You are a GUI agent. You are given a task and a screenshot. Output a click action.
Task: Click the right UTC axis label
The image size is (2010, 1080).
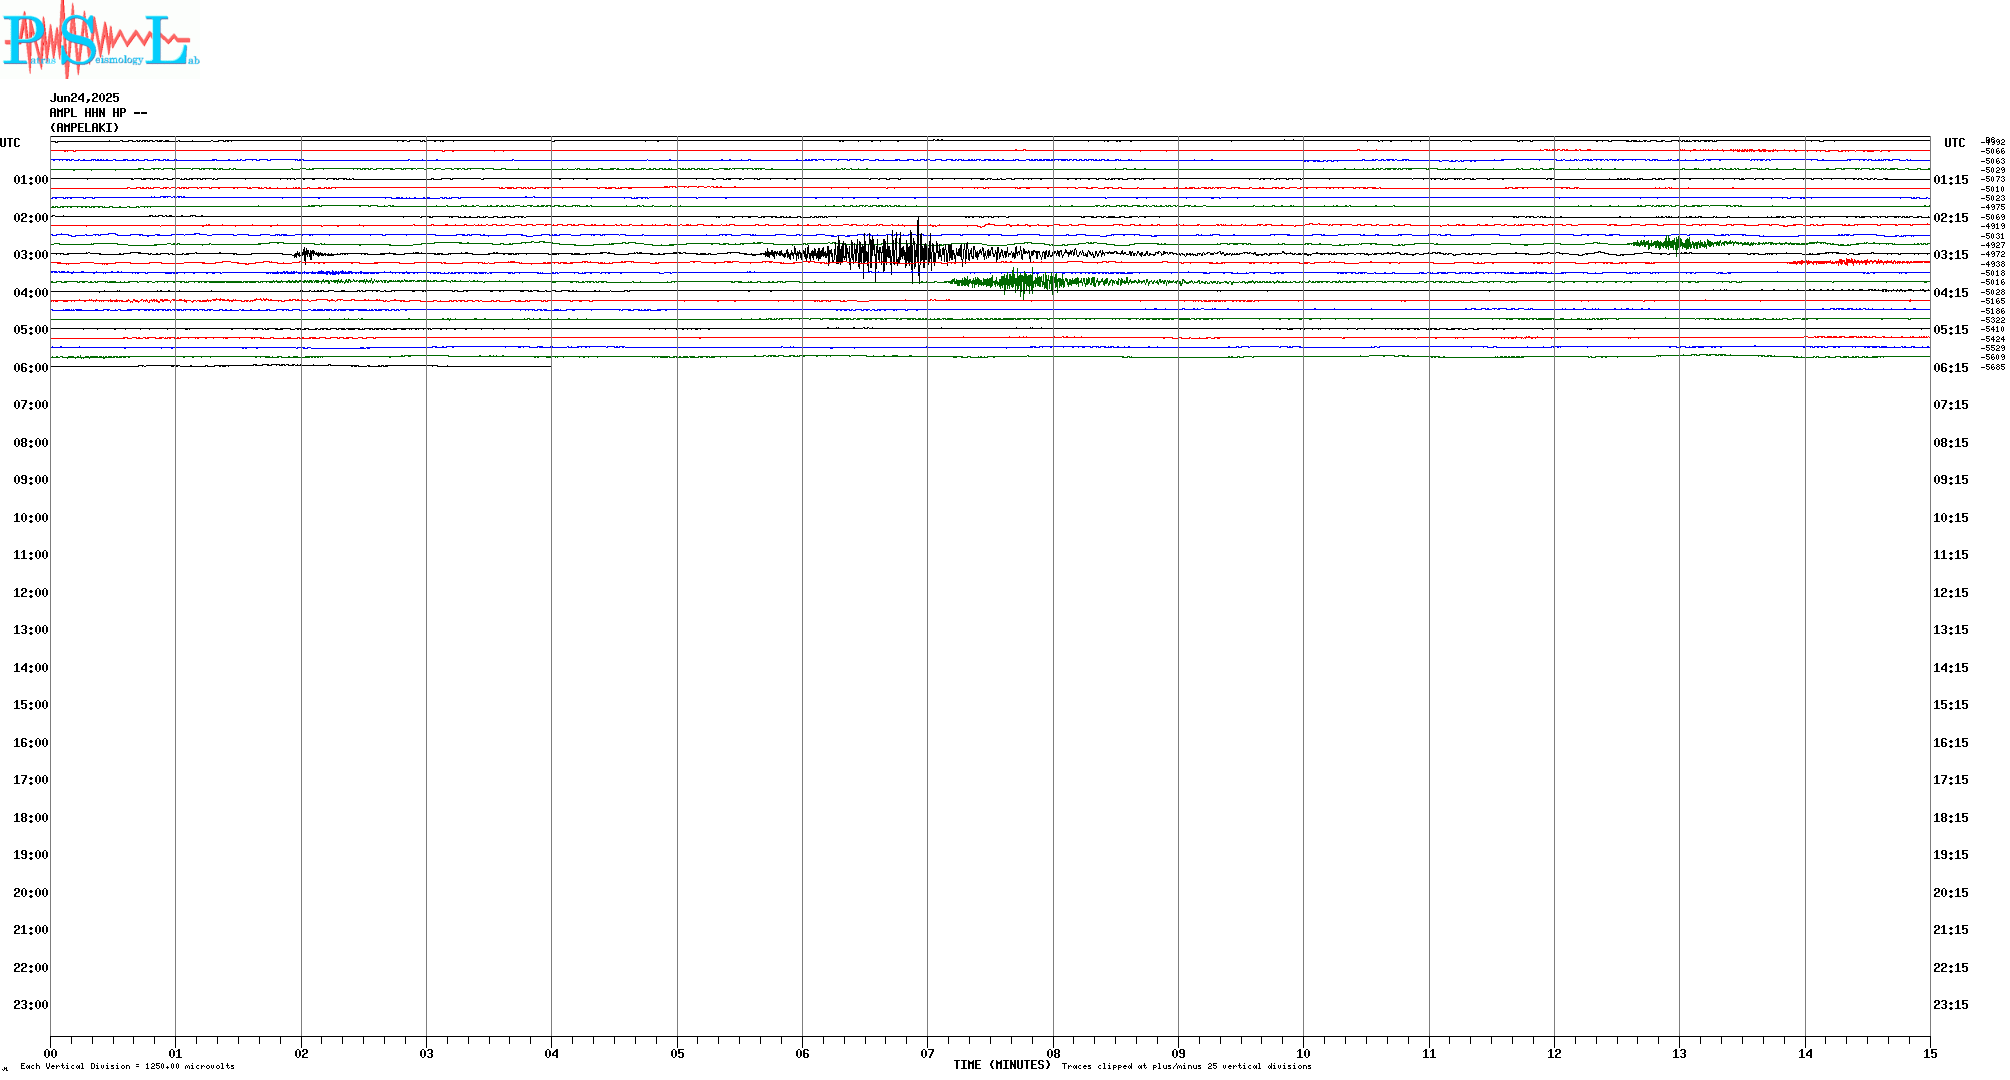point(1954,143)
